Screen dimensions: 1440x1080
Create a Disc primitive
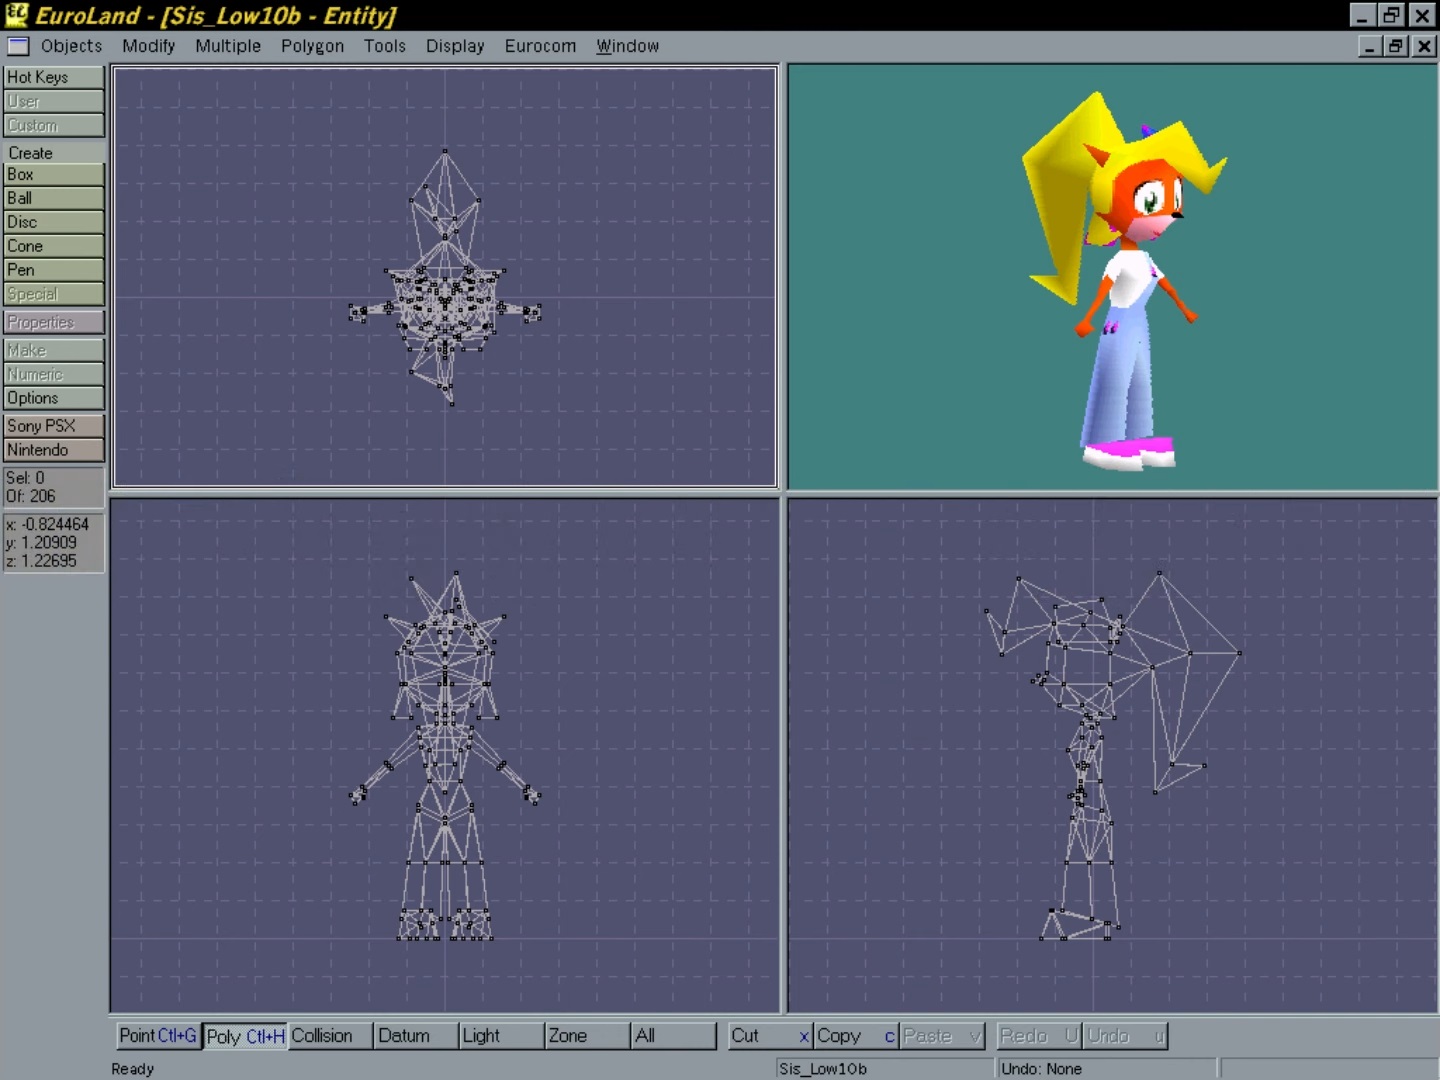[x=53, y=222]
